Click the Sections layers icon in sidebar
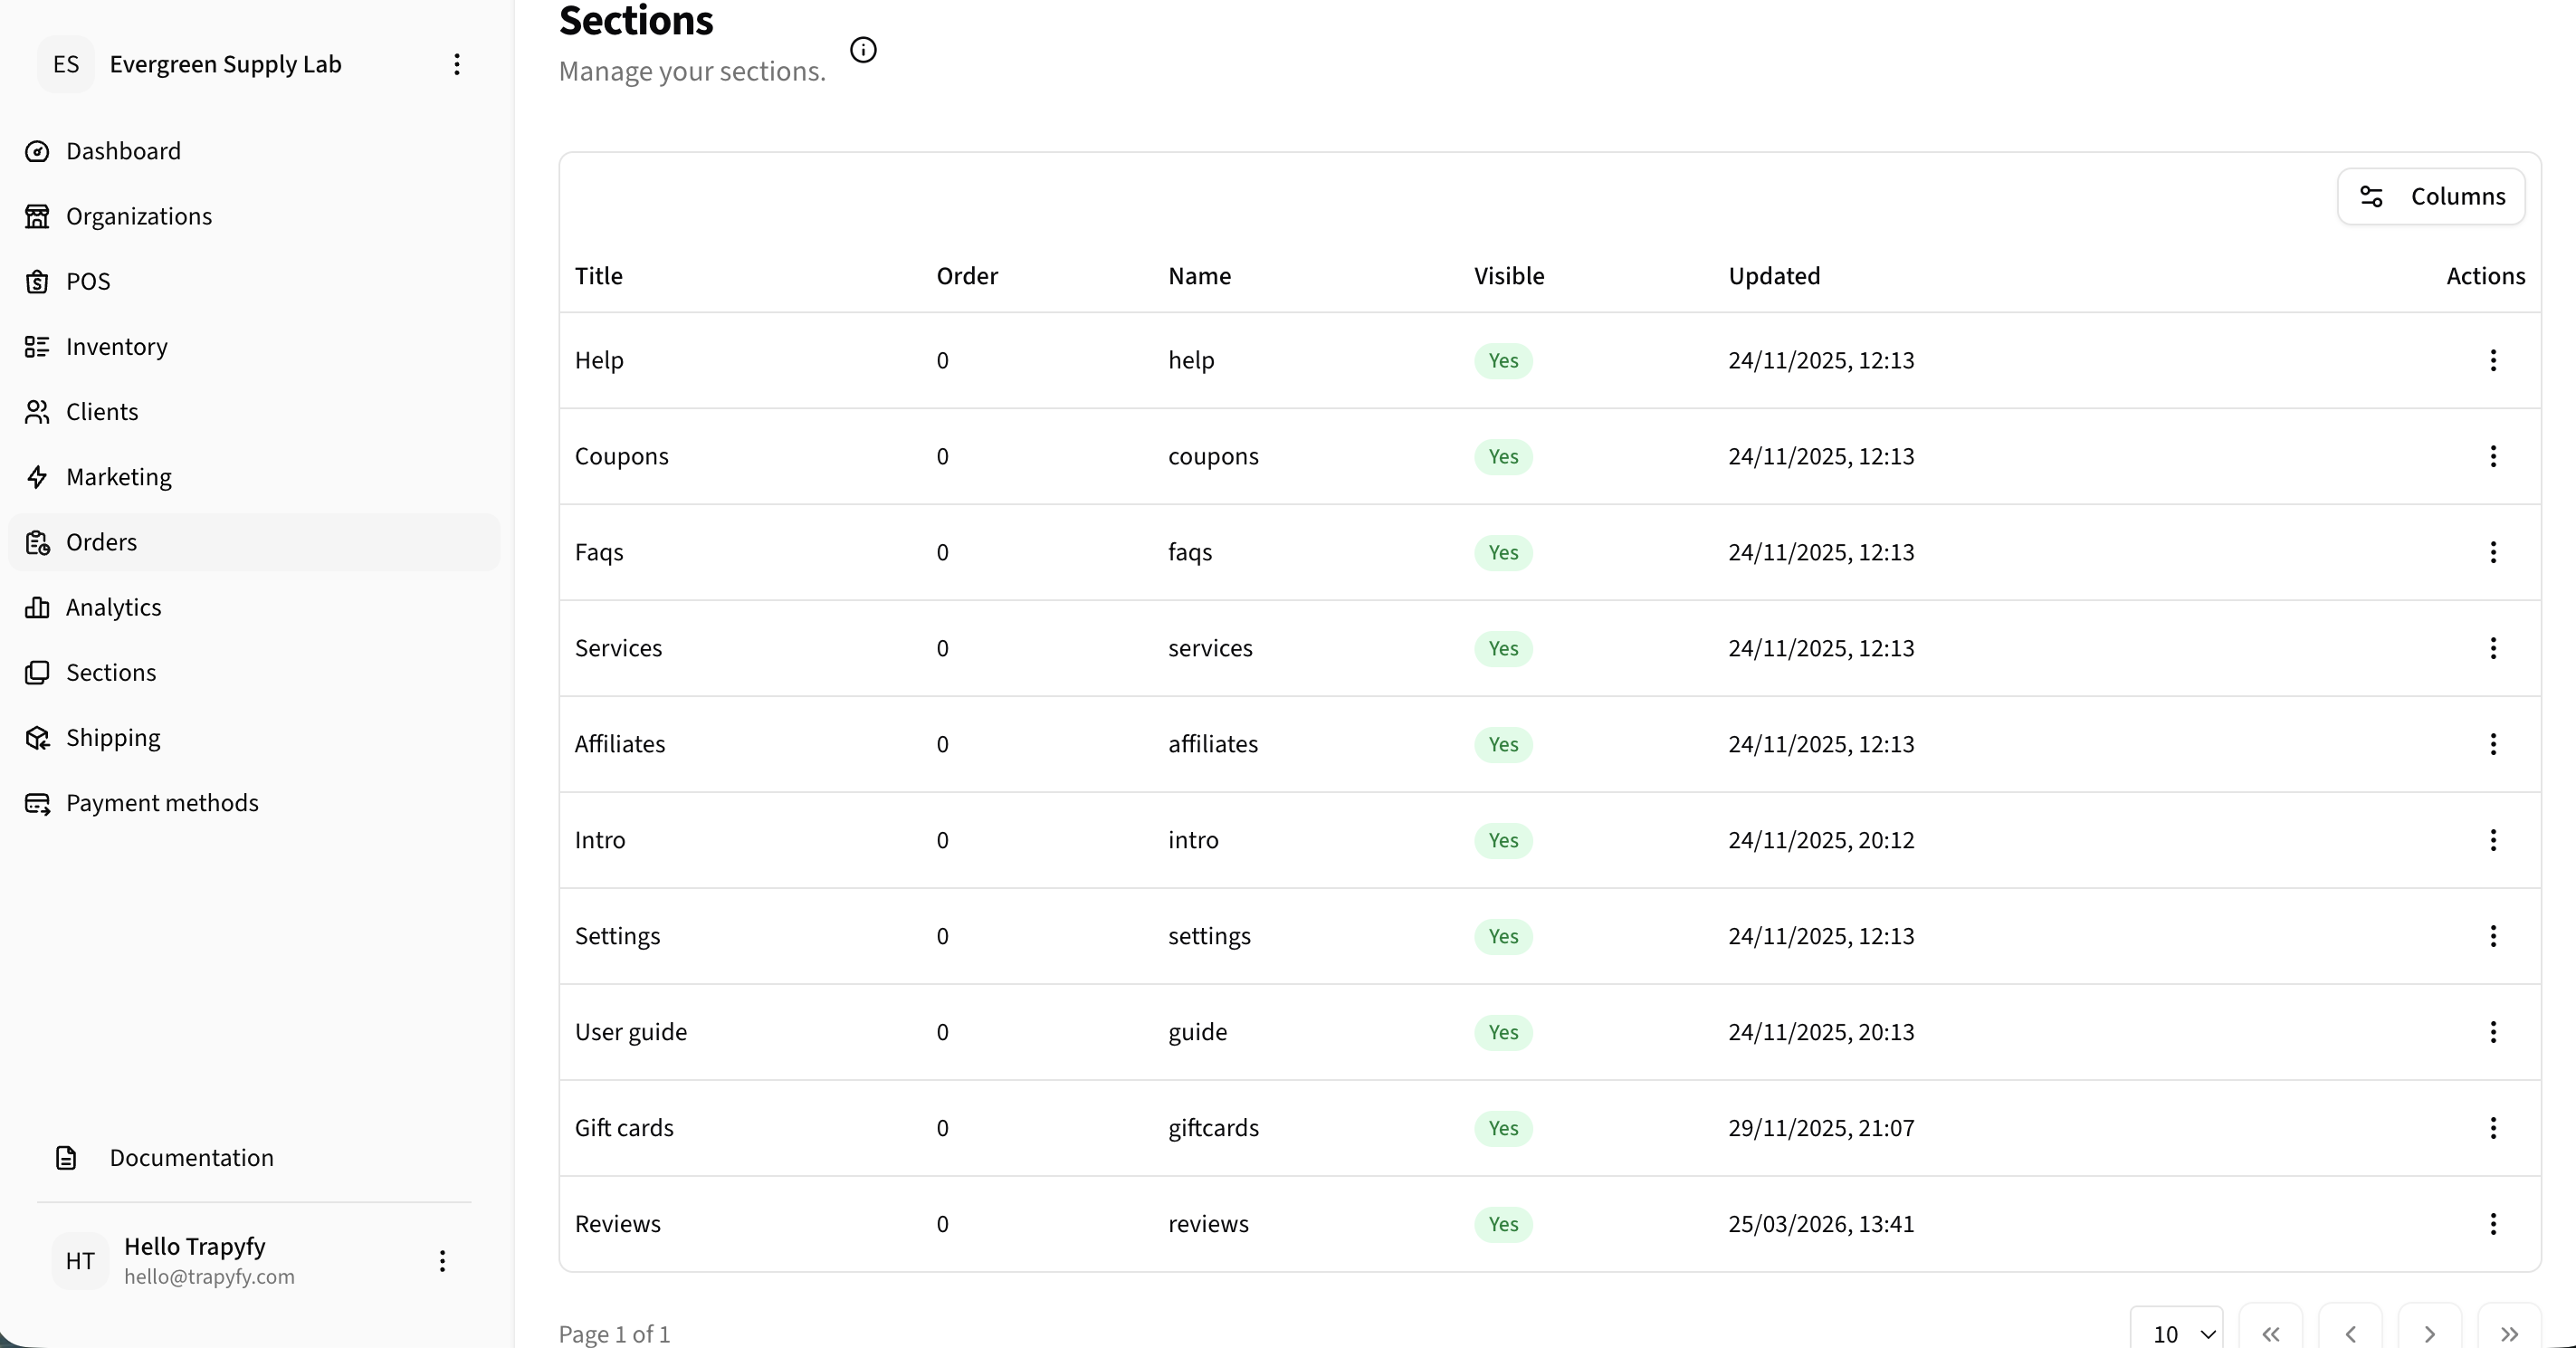Image resolution: width=2576 pixels, height=1348 pixels. pyautogui.click(x=37, y=672)
